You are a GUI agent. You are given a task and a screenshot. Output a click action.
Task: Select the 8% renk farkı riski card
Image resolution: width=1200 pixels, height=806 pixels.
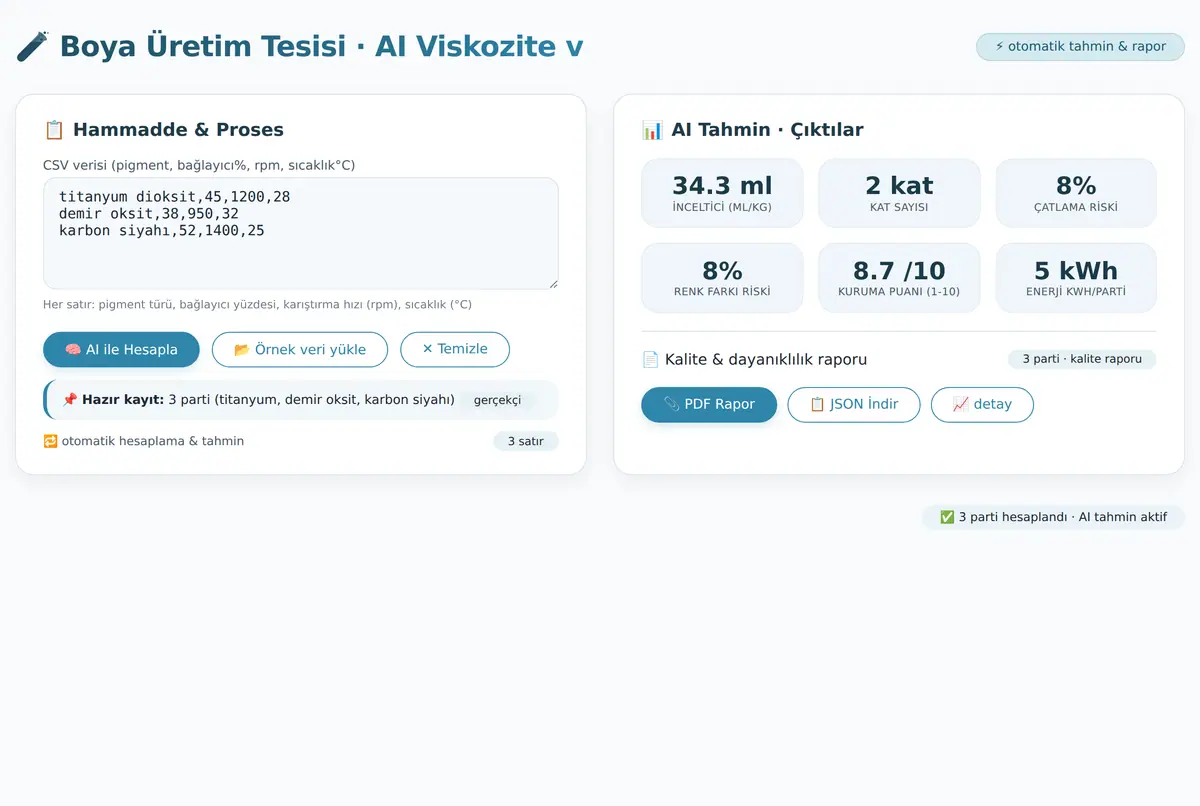pyautogui.click(x=722, y=278)
